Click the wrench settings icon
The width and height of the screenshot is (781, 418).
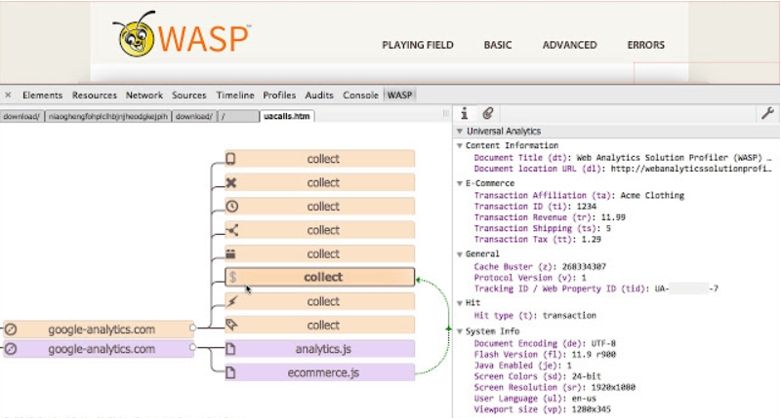pos(768,114)
